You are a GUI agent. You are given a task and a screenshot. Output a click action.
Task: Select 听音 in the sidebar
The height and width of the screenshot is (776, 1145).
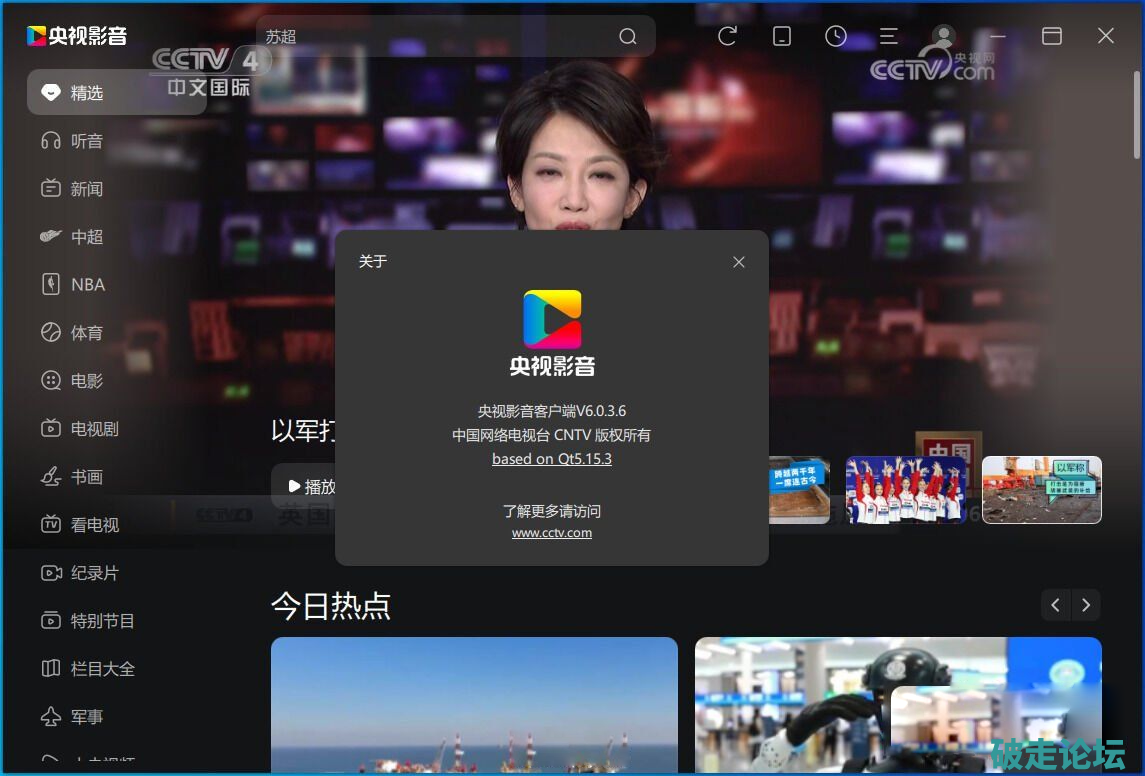(x=87, y=141)
